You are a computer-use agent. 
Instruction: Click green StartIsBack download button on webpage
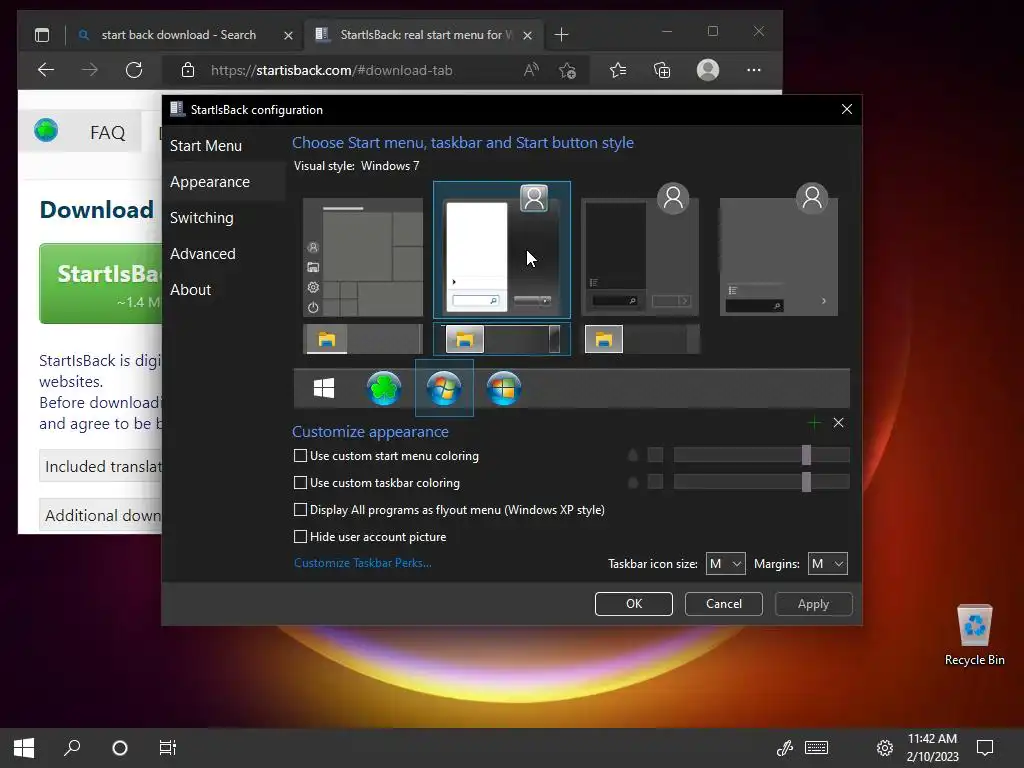101,283
